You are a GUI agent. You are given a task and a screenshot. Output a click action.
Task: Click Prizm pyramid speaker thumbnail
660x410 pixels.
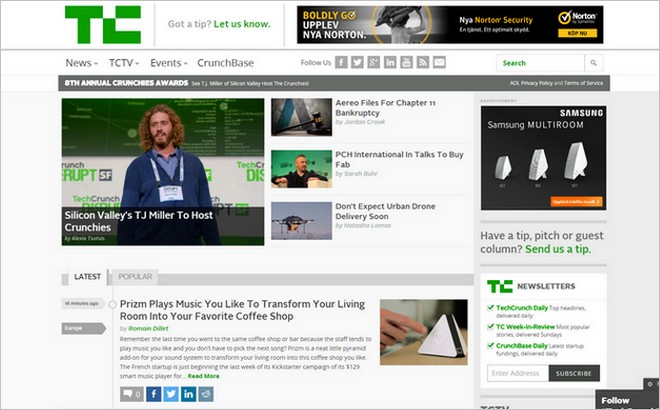point(423,332)
